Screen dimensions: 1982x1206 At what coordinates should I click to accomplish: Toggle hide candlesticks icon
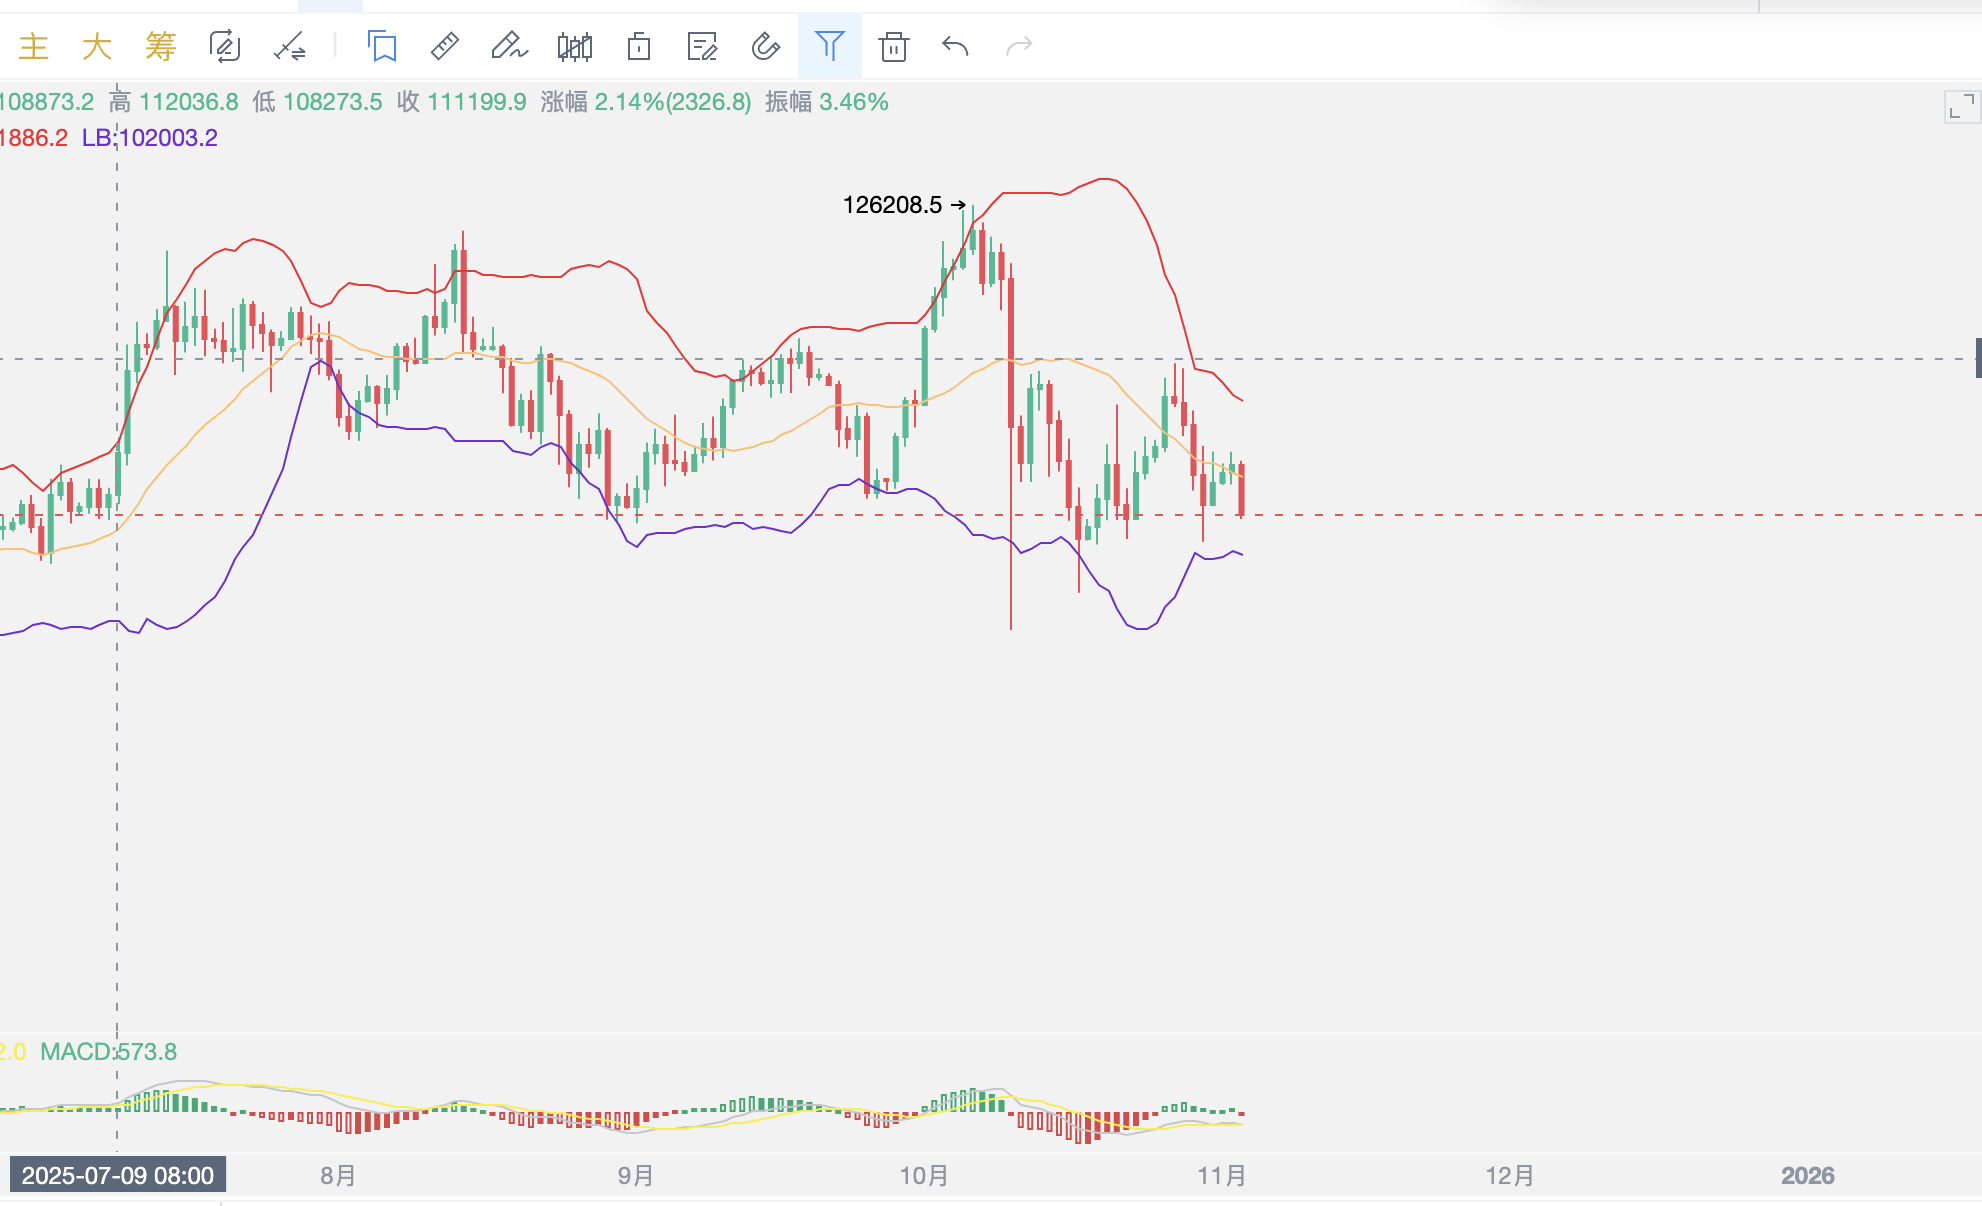click(x=575, y=46)
